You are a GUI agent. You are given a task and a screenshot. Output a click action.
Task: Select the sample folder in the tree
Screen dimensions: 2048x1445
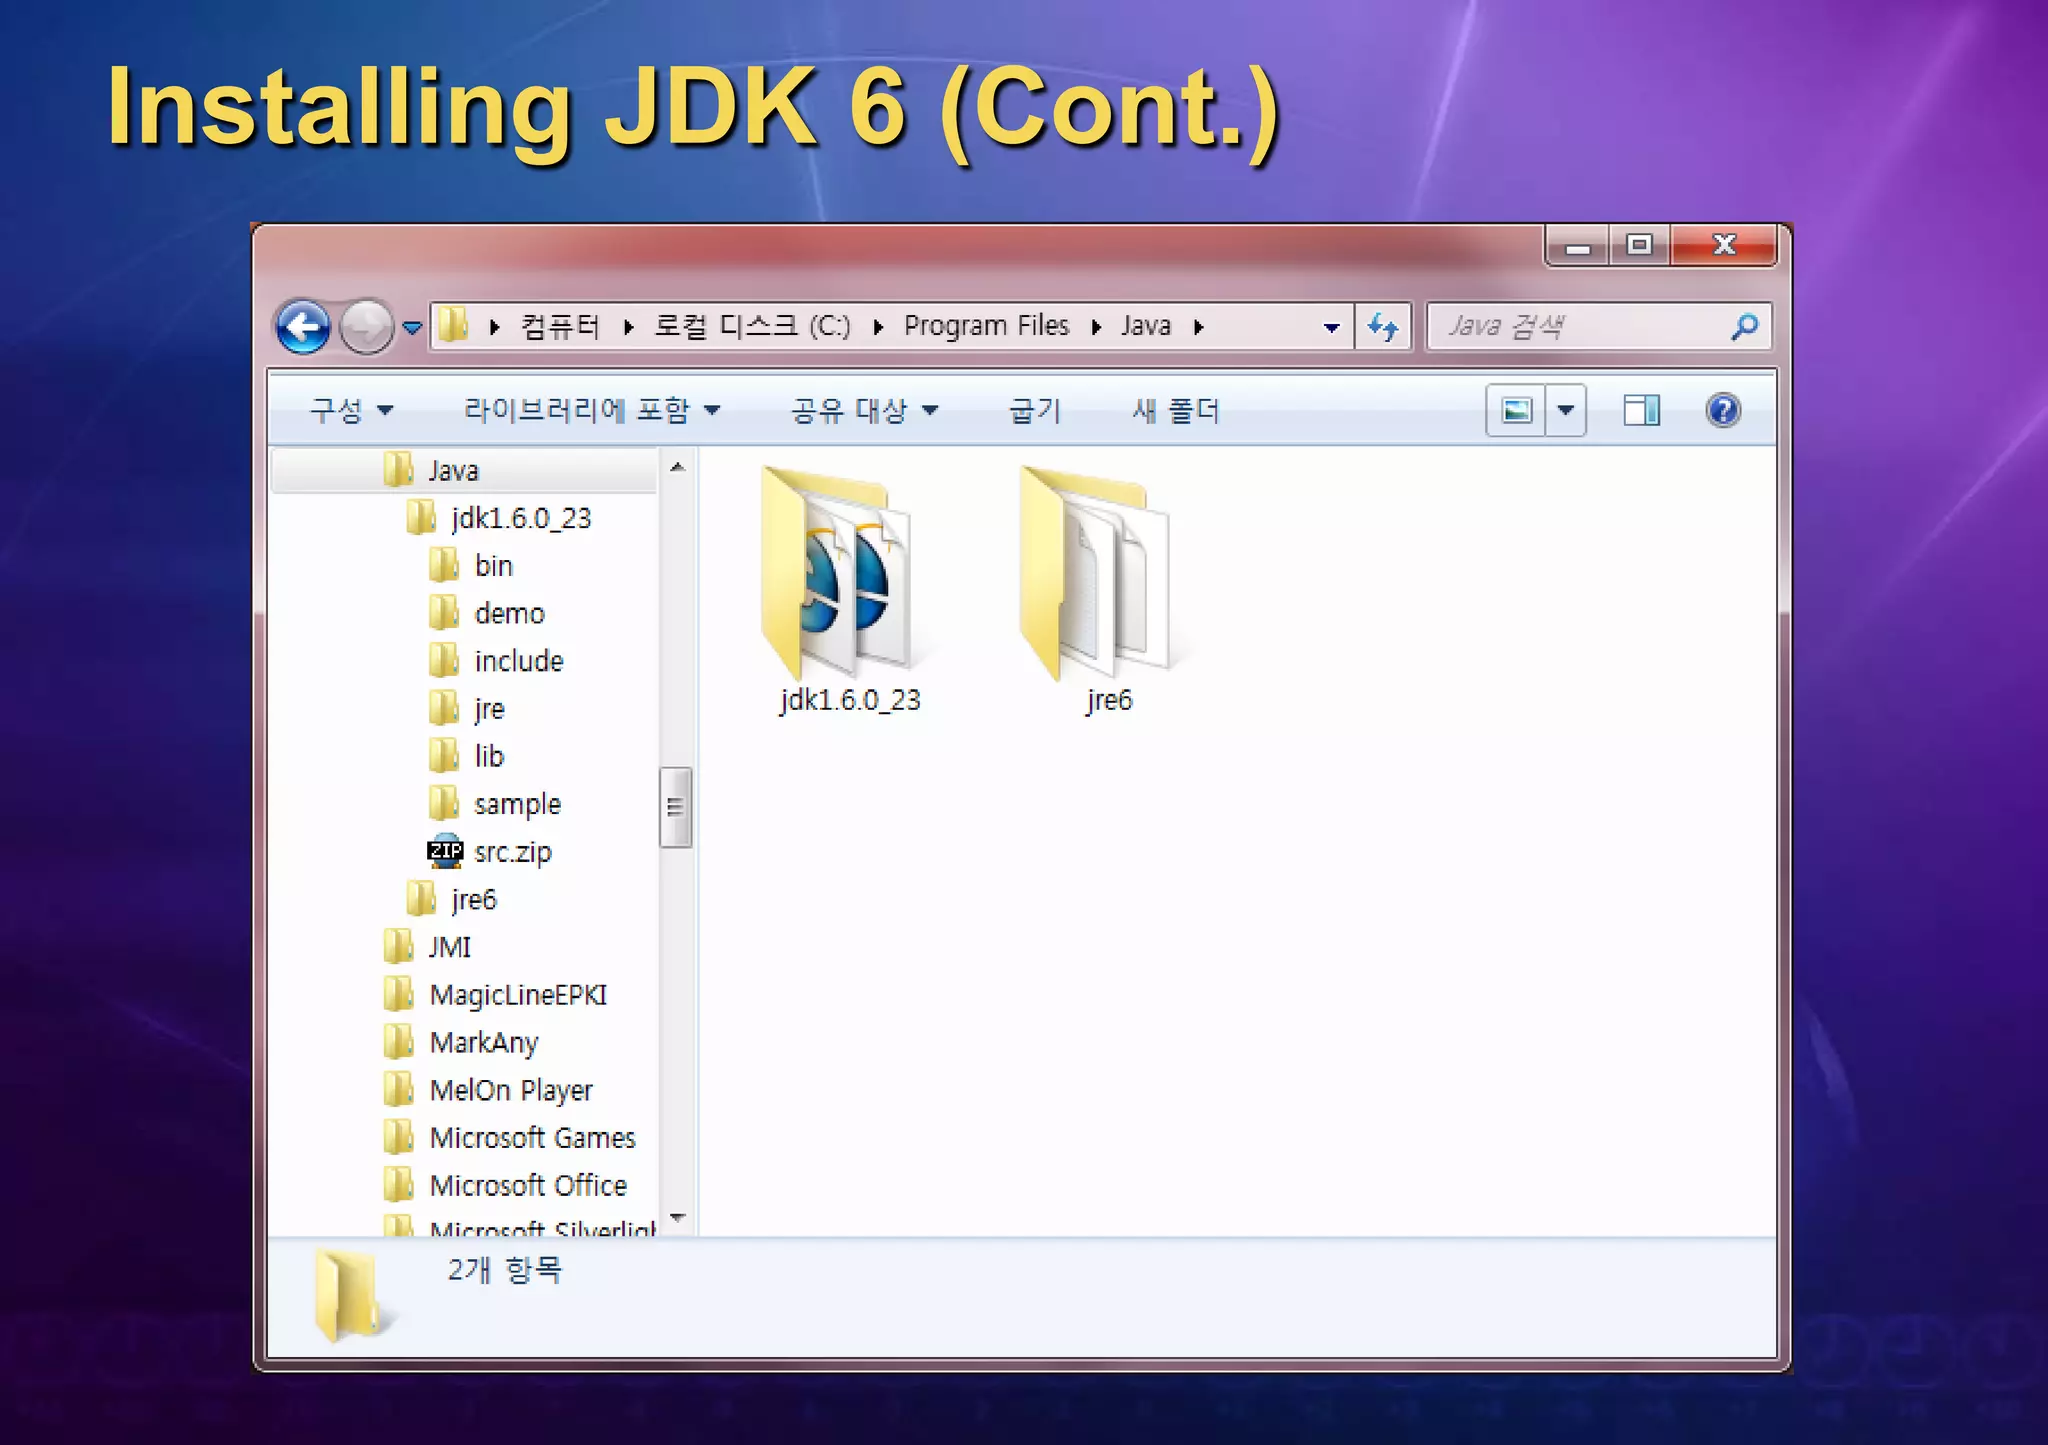[517, 804]
